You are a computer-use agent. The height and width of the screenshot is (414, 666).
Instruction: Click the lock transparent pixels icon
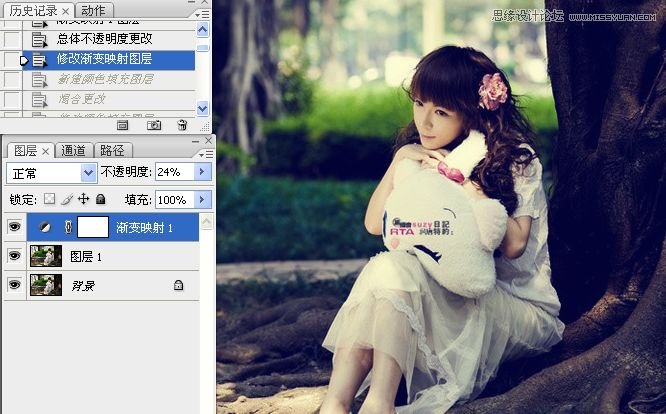coord(50,199)
